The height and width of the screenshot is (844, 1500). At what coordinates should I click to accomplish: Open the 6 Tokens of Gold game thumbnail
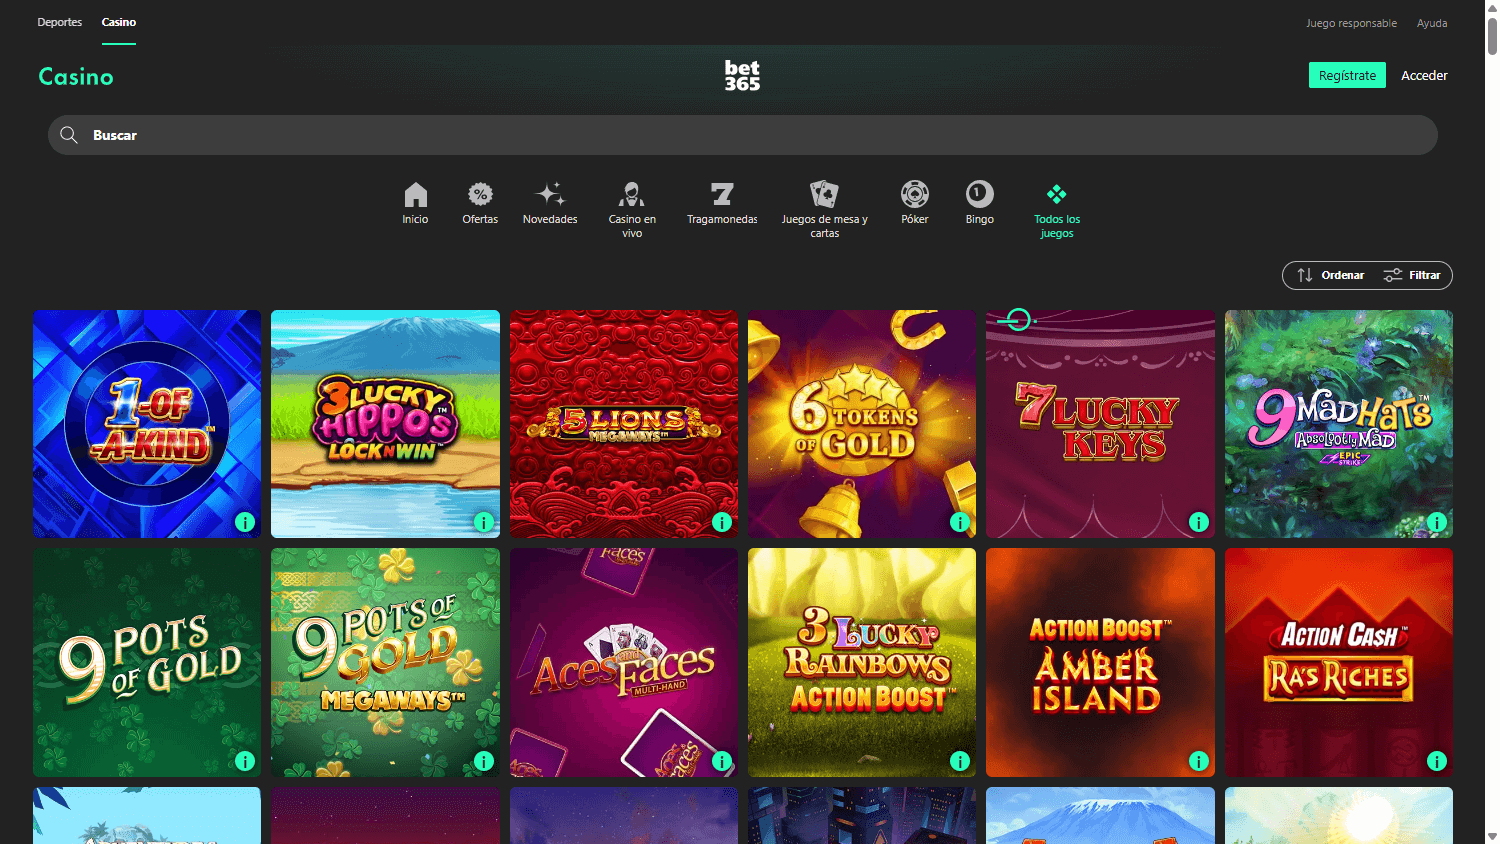861,423
